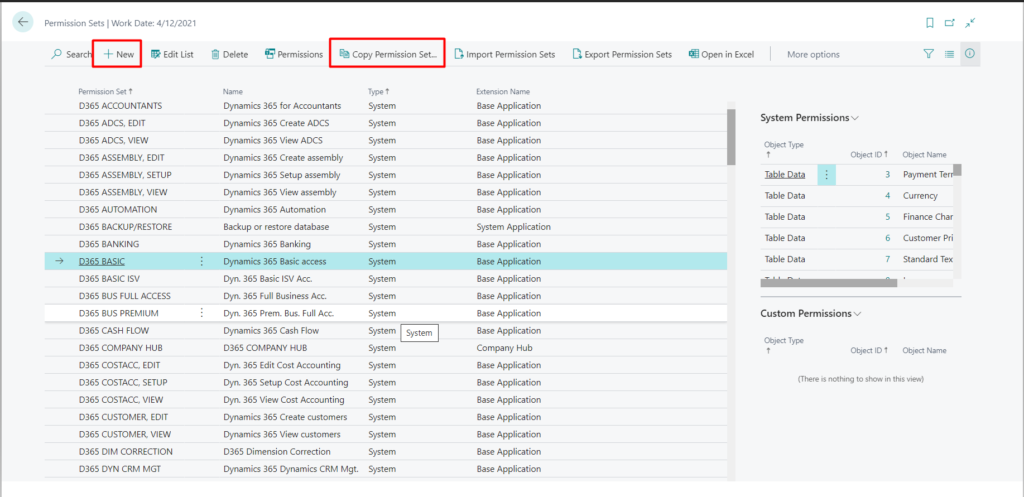This screenshot has height=497, width=1024.
Task: Select the D365 ASSEMBLY, SETUP row
Action: [385, 175]
